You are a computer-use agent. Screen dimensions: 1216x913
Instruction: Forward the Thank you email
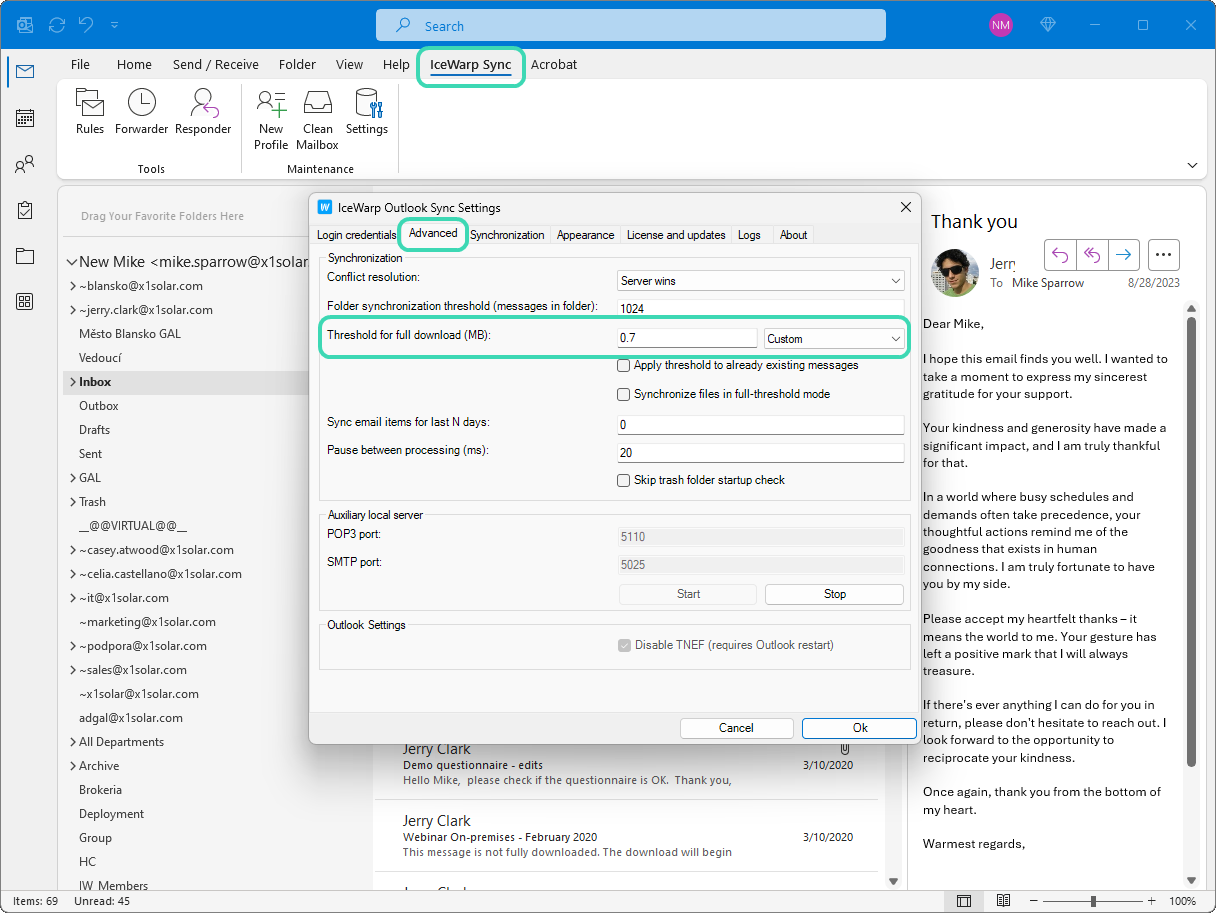pyautogui.click(x=1124, y=255)
